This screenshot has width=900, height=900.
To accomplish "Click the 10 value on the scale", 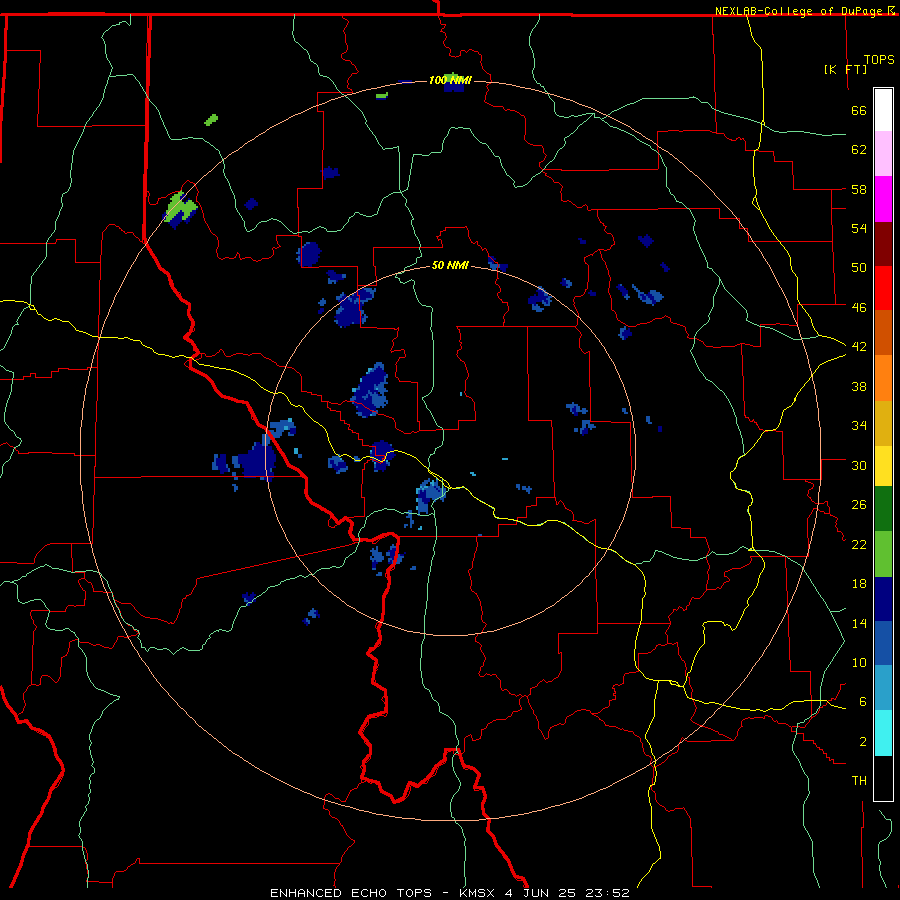I will click(x=859, y=662).
